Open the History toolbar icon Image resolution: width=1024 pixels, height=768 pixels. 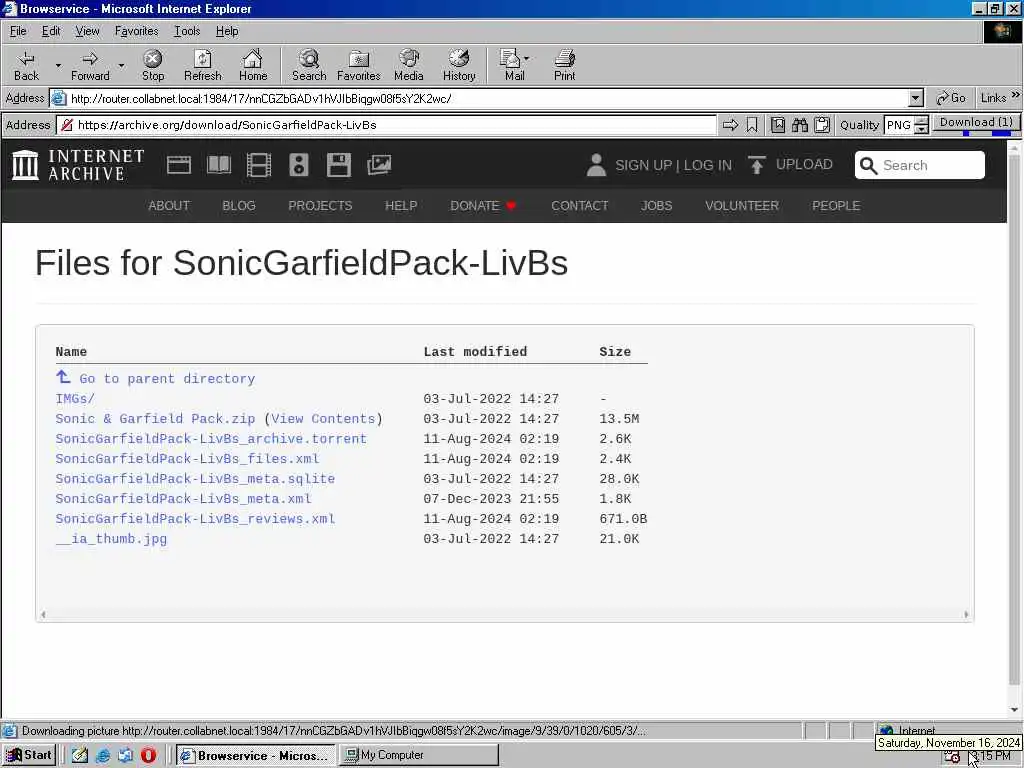pyautogui.click(x=459, y=65)
